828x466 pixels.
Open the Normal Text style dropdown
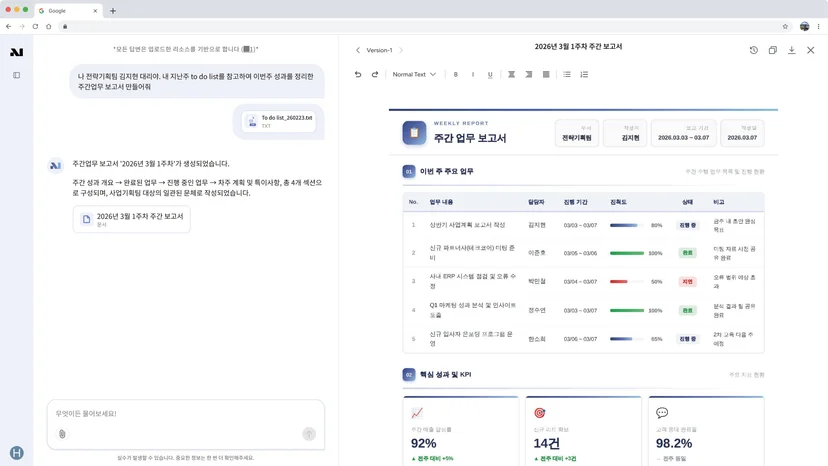414,74
